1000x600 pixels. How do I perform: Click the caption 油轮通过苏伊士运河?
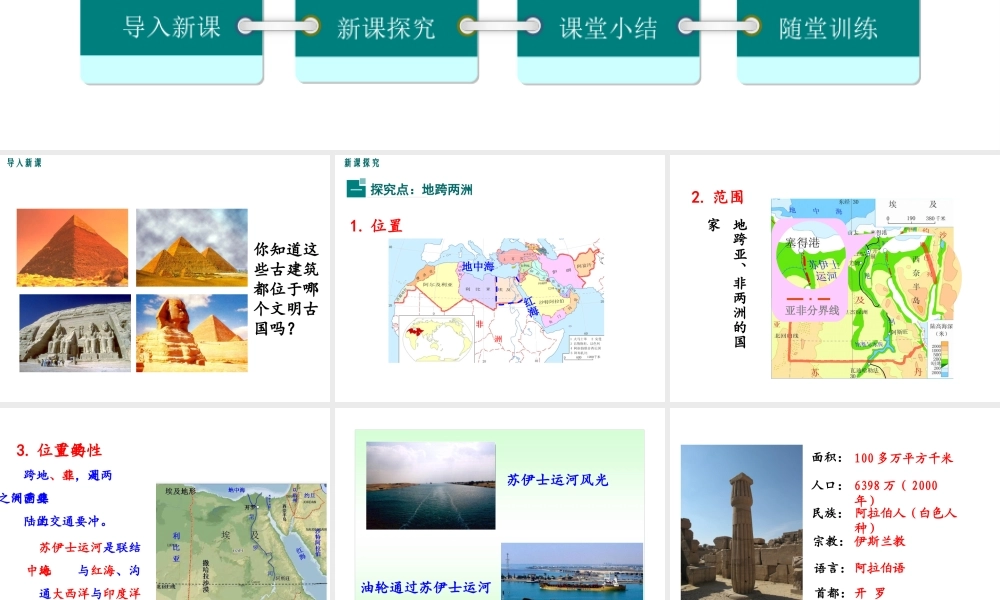(x=426, y=587)
